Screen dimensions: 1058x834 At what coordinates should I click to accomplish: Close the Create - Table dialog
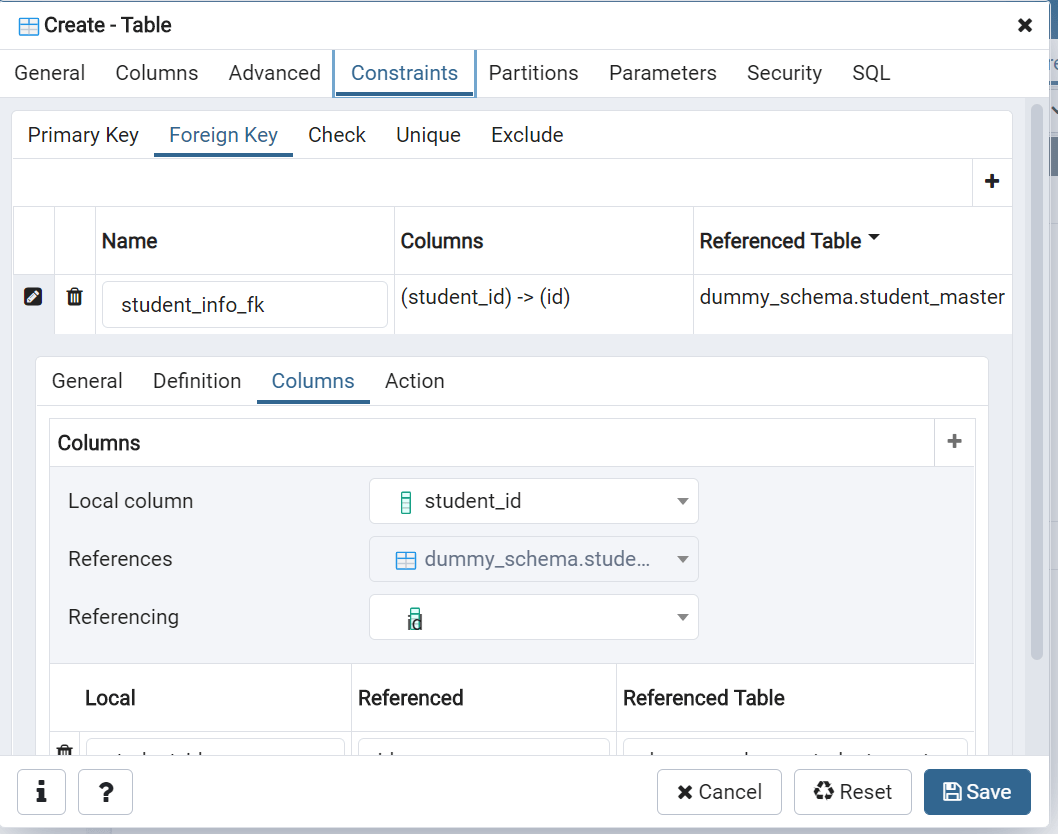1025,26
